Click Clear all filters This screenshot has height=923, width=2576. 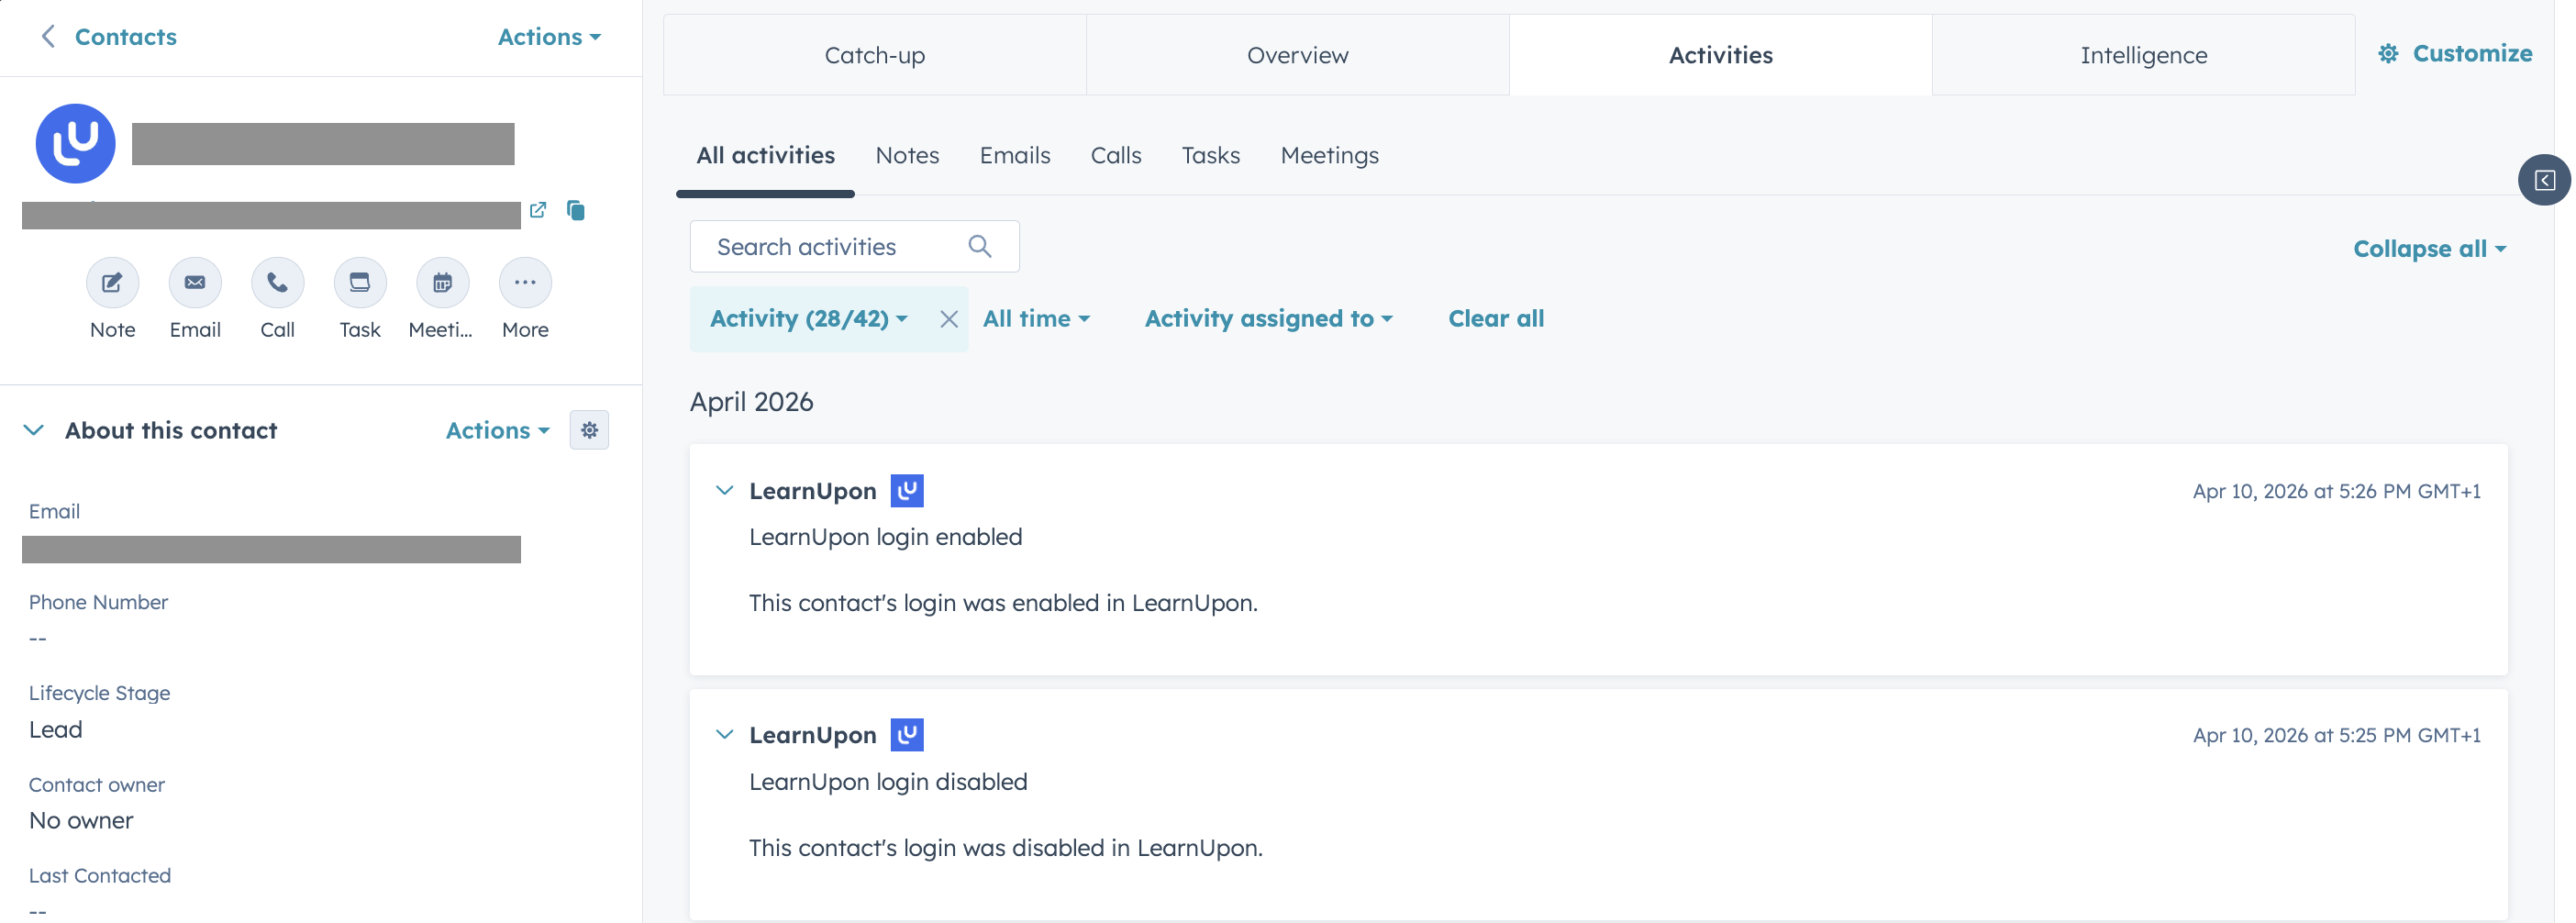click(1496, 319)
